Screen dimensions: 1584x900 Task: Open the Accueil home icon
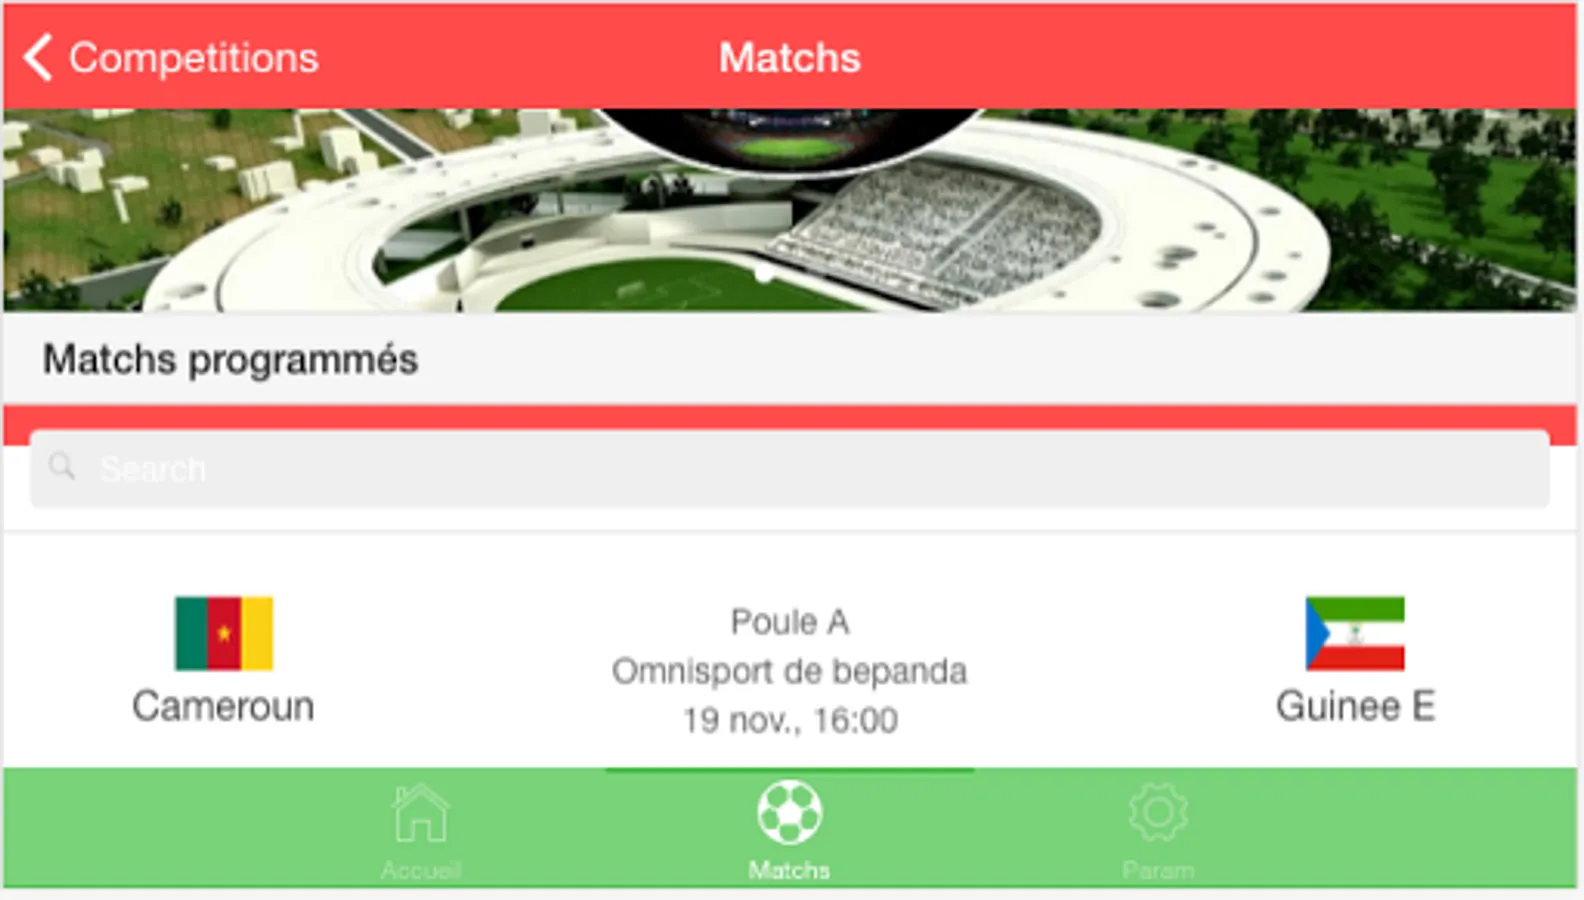click(x=421, y=813)
